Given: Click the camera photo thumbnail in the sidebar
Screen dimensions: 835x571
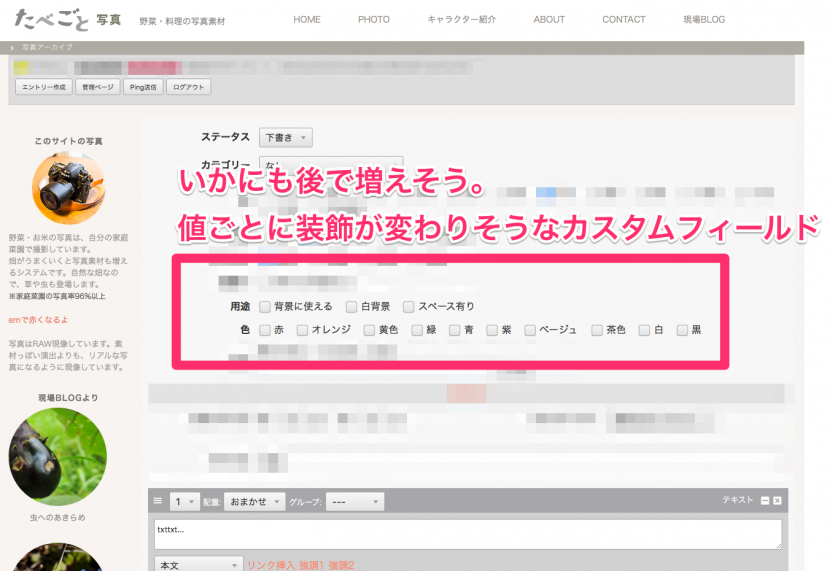Looking at the screenshot, I should pyautogui.click(x=68, y=189).
